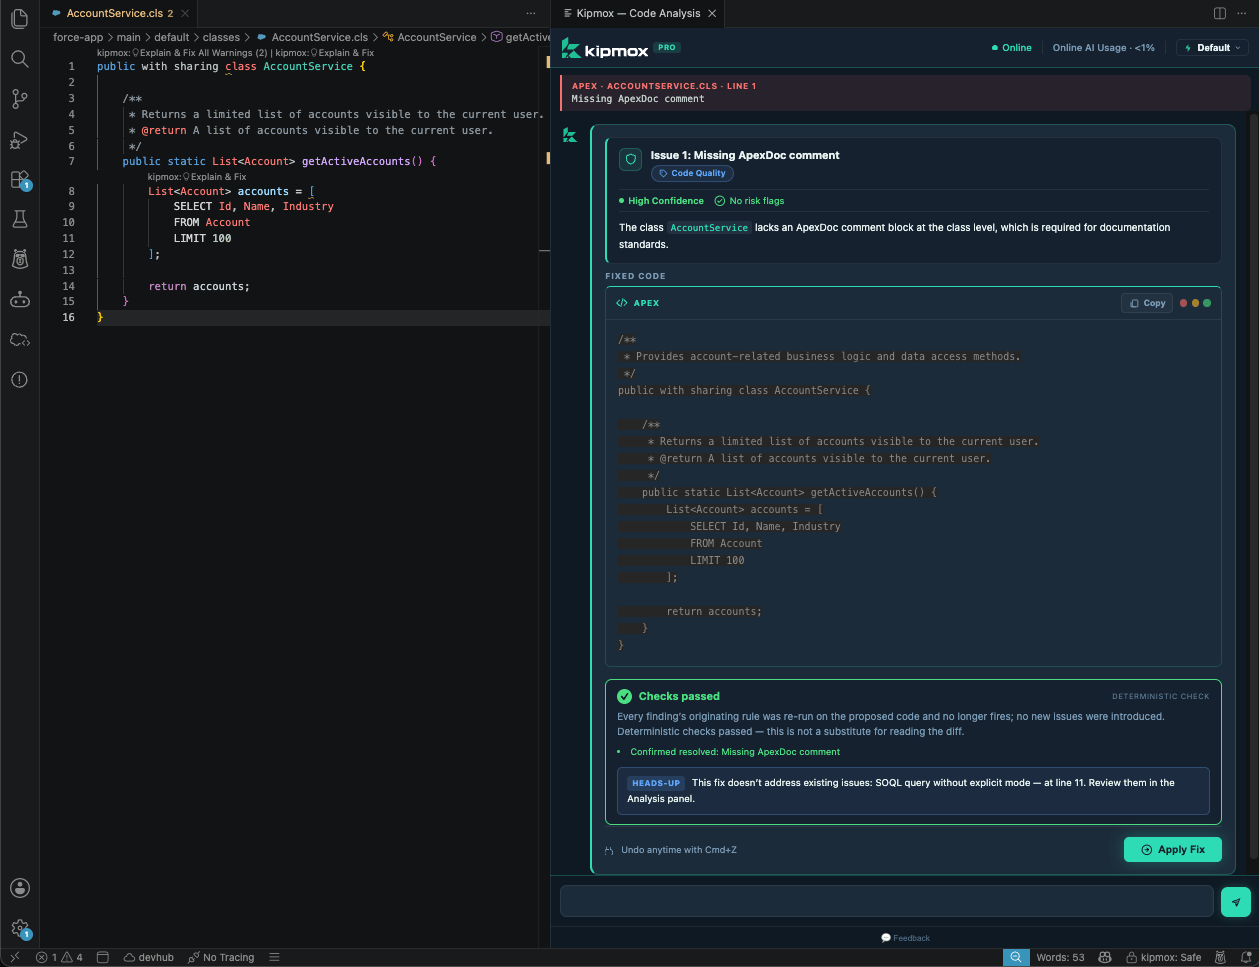
Task: Click the remote window icon in status bar
Action: point(14,957)
